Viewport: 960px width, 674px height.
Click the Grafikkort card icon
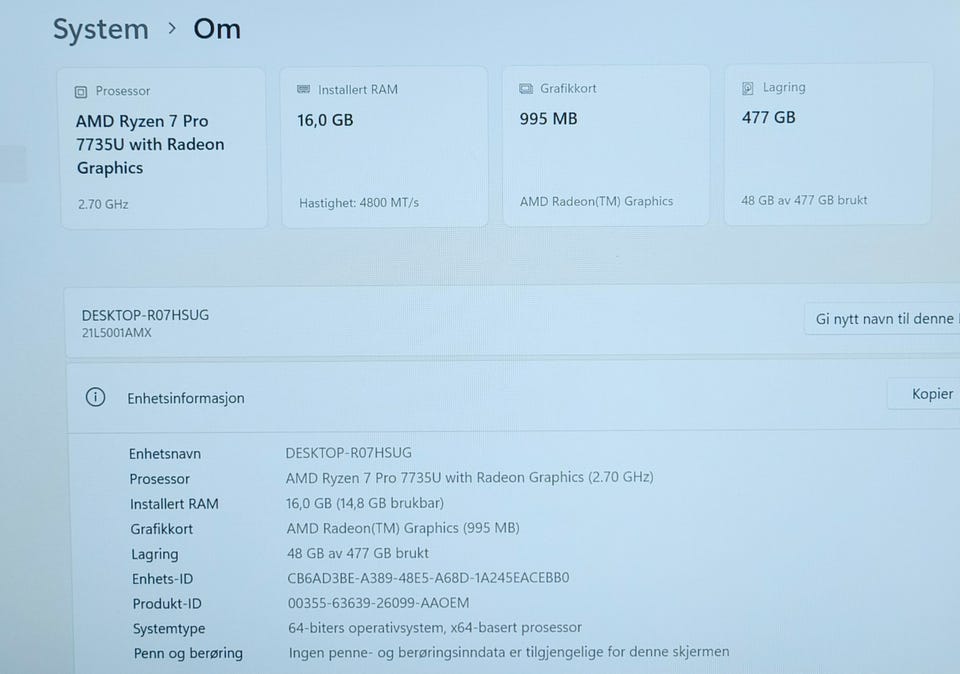tap(526, 89)
